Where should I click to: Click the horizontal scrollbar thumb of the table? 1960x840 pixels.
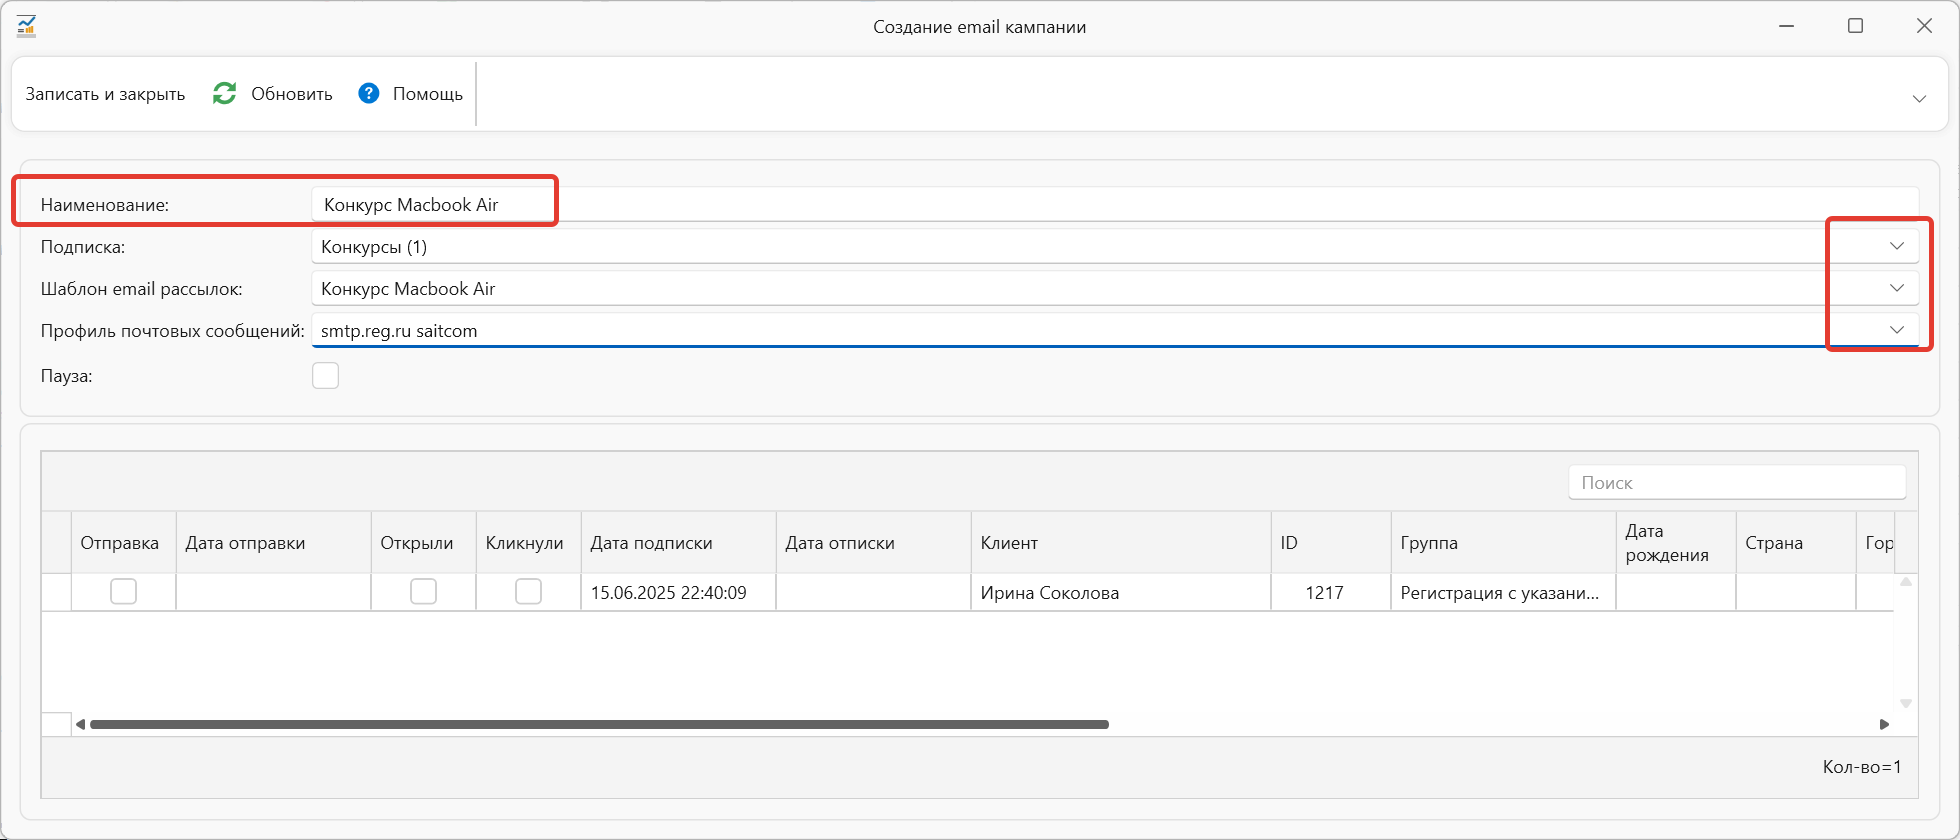pos(600,724)
